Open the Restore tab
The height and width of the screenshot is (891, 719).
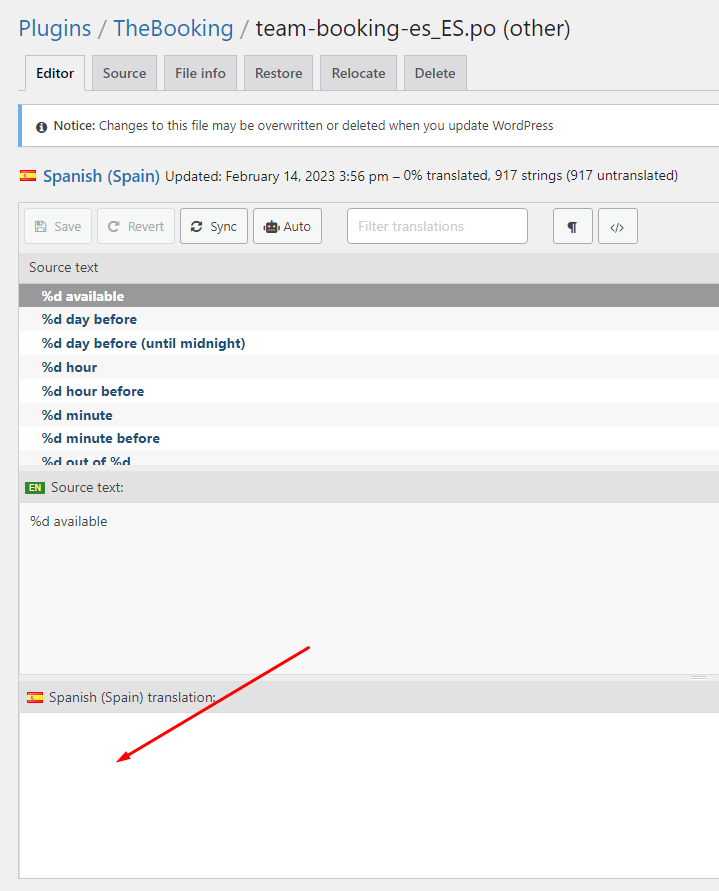(279, 73)
